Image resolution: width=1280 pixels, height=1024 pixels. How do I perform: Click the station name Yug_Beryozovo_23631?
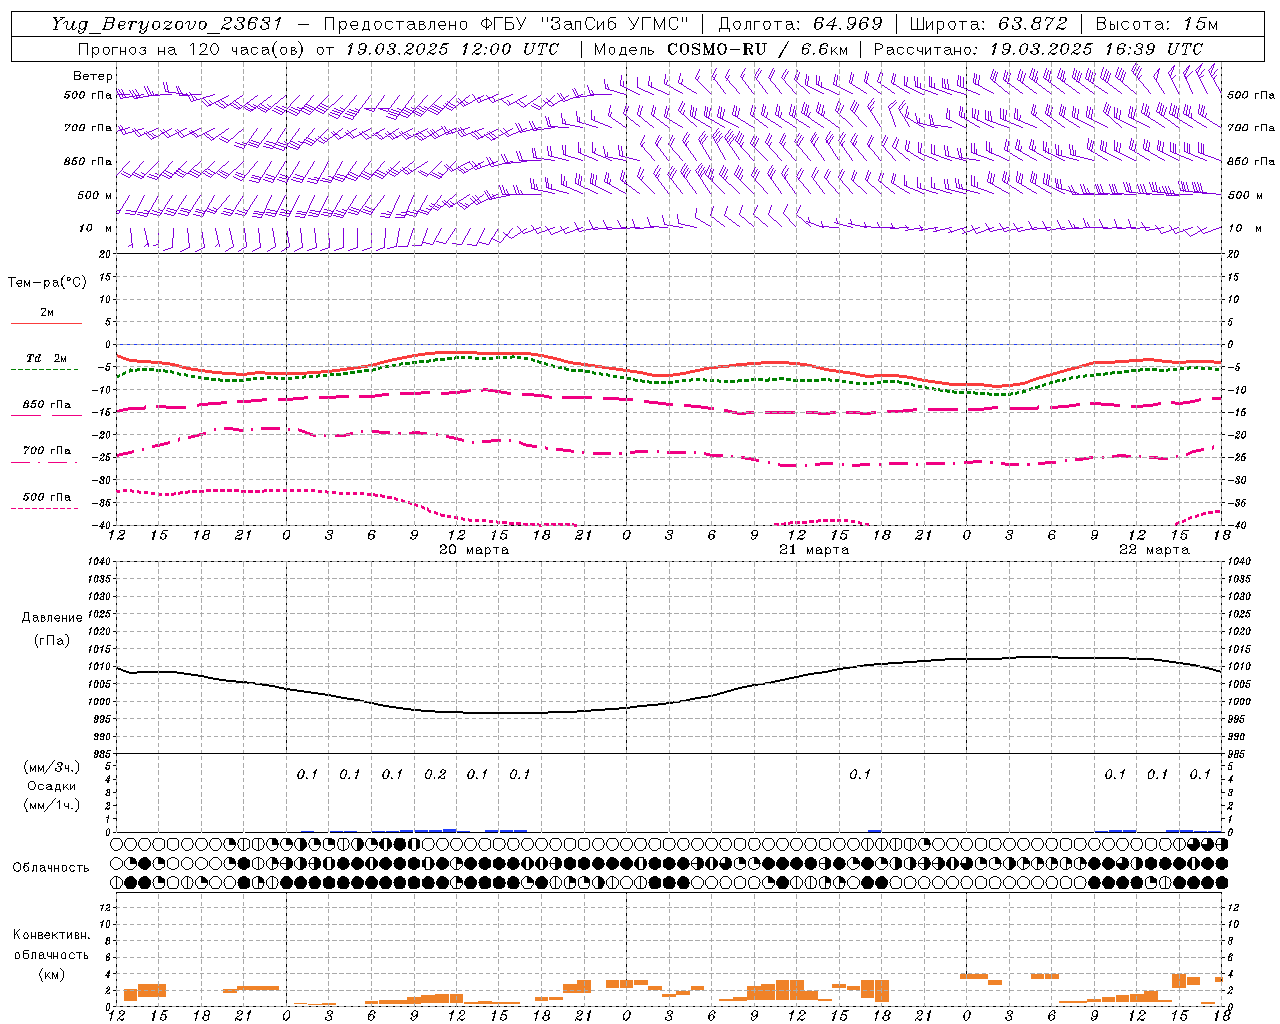(167, 24)
